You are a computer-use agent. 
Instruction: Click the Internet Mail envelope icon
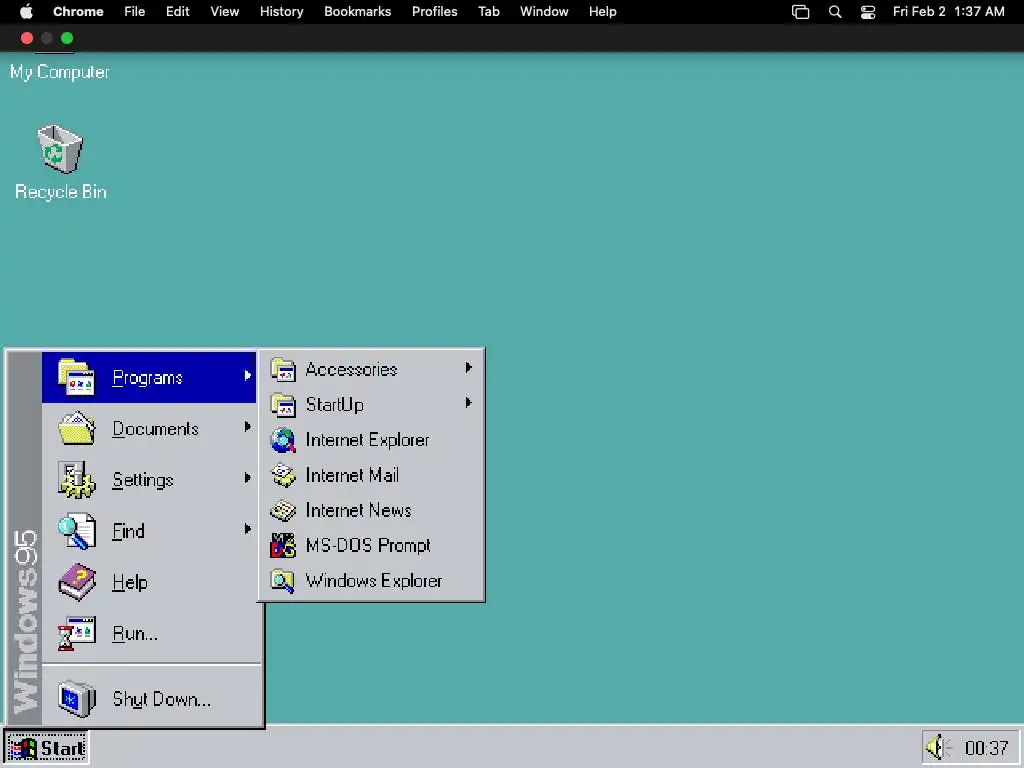click(x=283, y=475)
